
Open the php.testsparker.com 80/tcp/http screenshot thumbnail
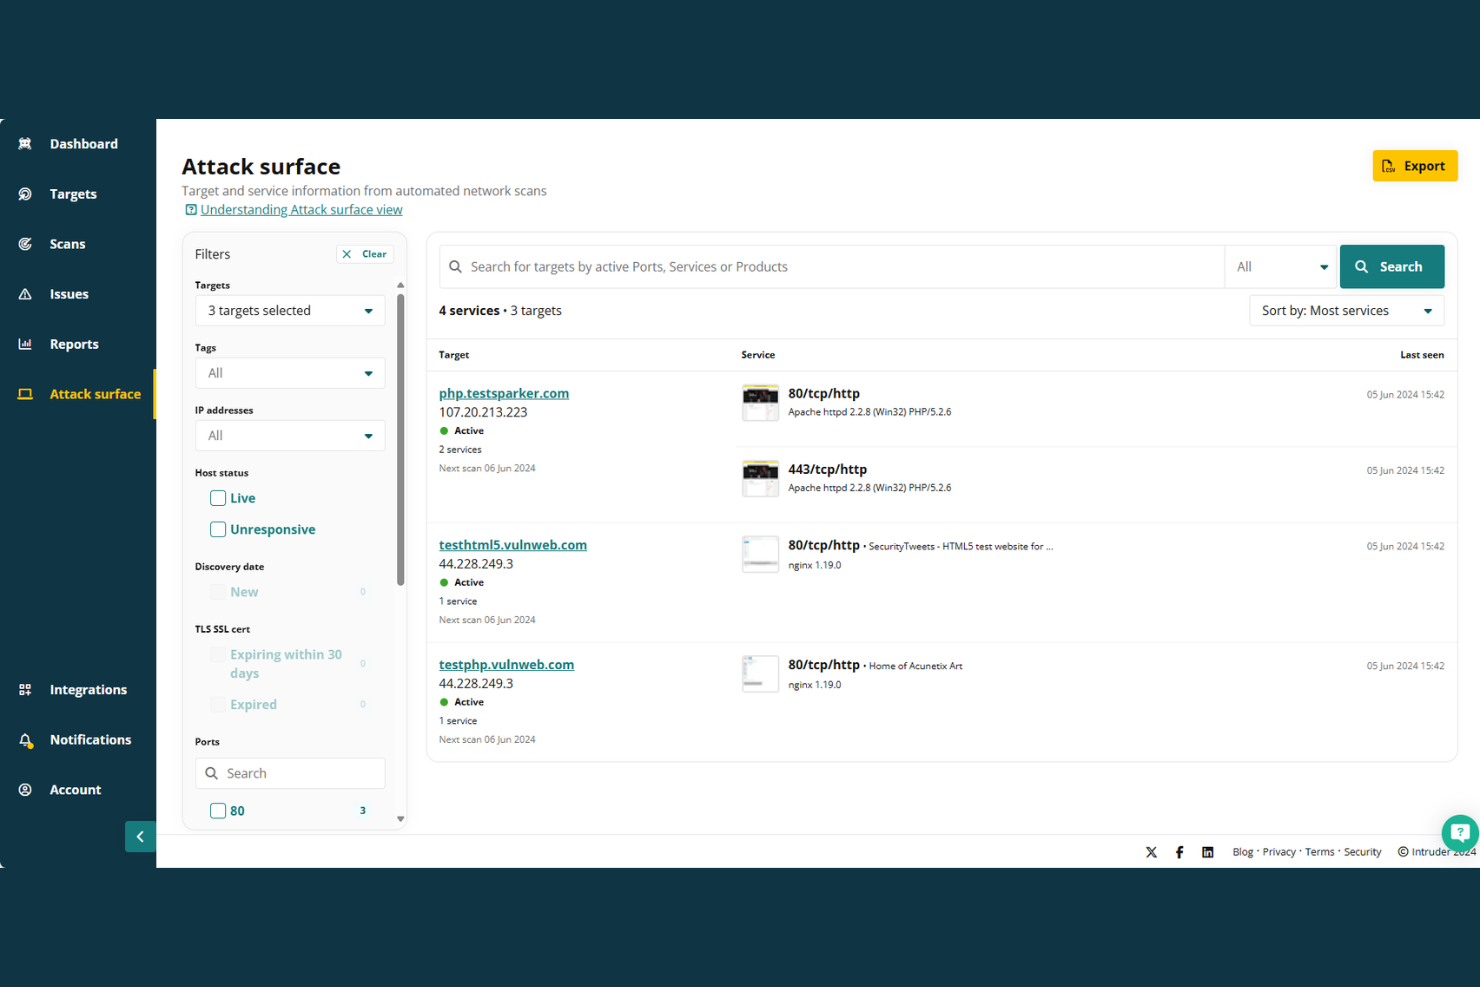[x=760, y=403]
